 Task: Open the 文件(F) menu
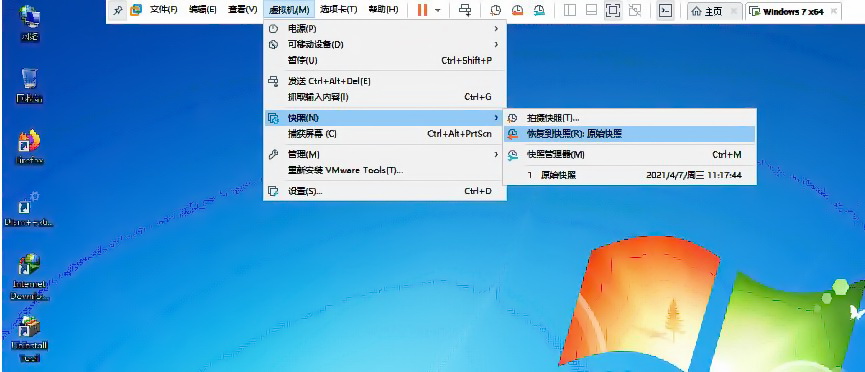pyautogui.click(x=164, y=10)
